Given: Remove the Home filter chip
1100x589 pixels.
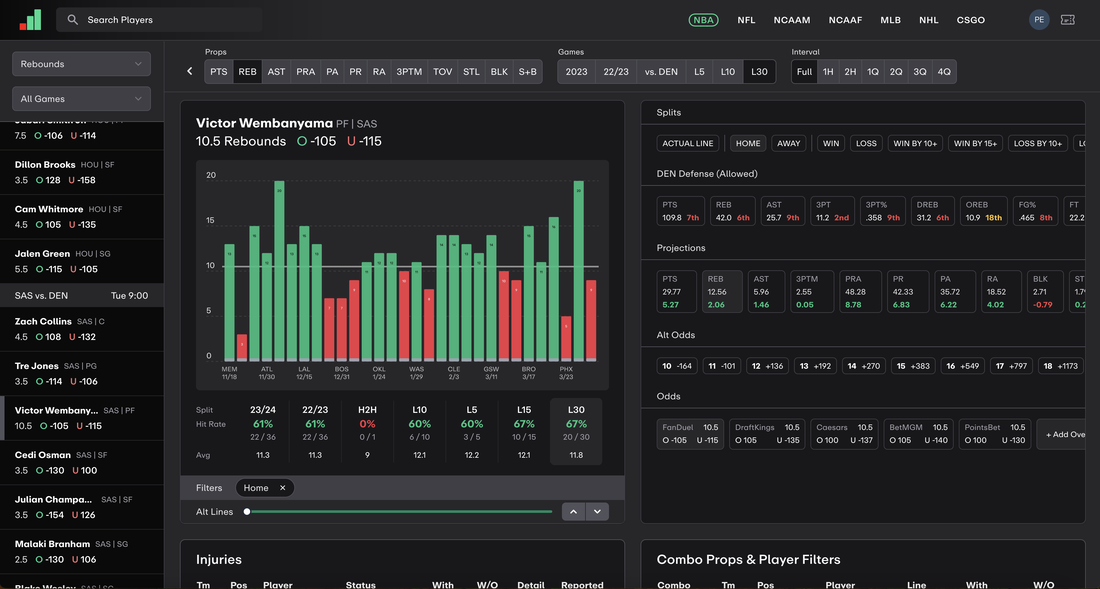Looking at the screenshot, I should [x=282, y=488].
